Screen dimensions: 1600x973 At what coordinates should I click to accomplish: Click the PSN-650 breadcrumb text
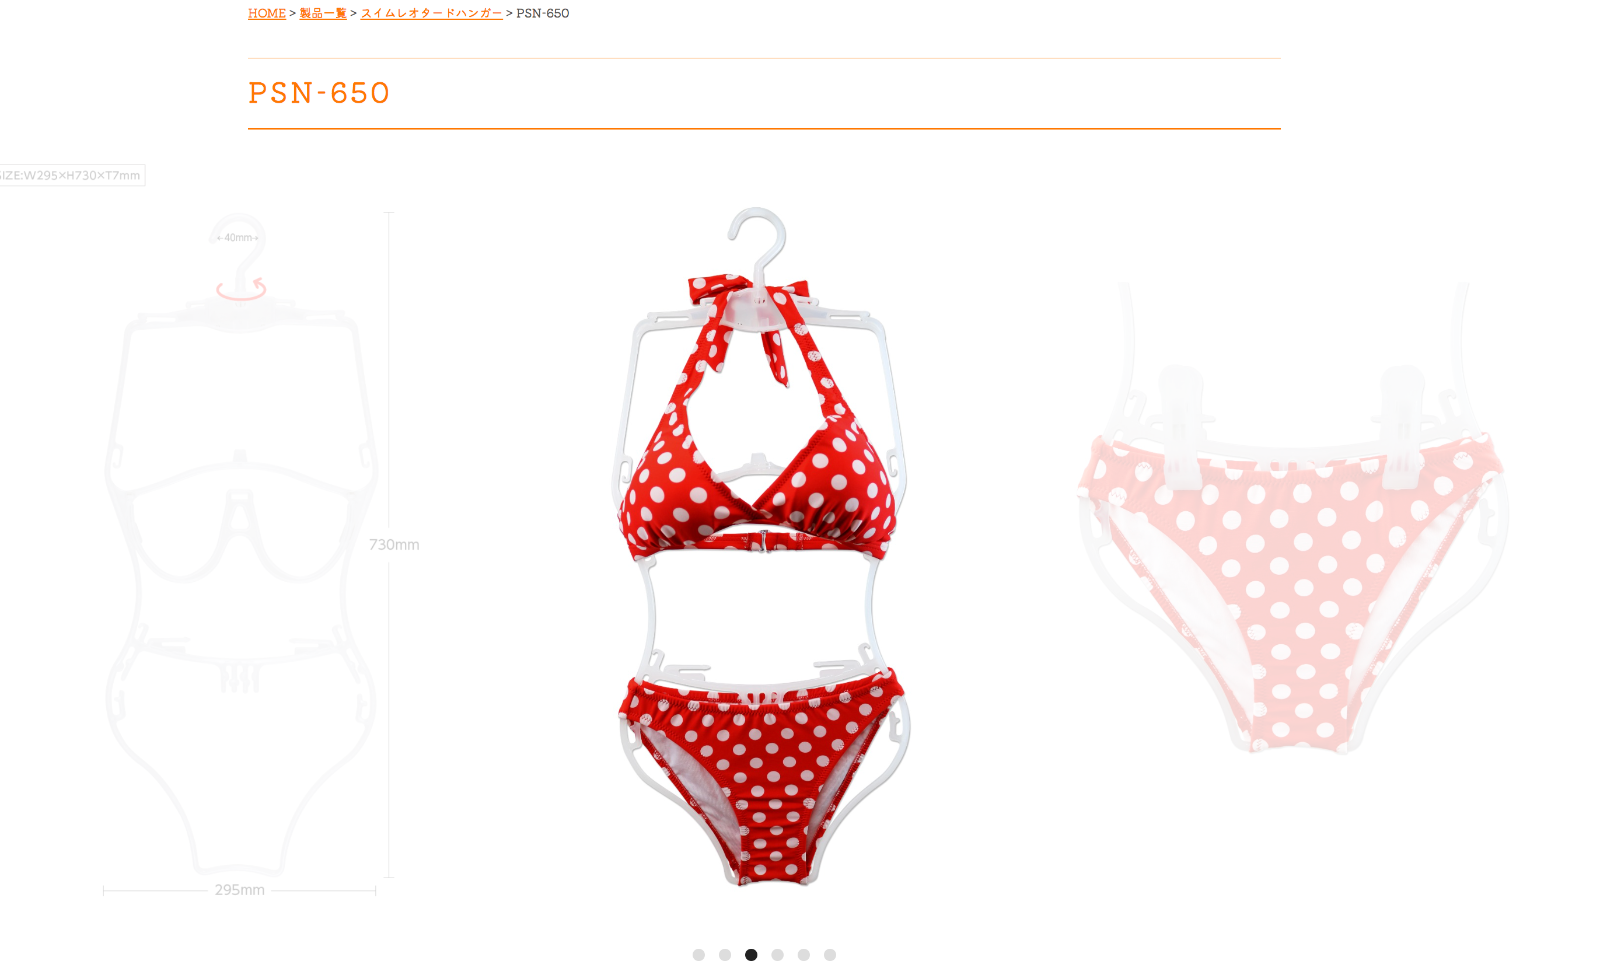tap(543, 13)
